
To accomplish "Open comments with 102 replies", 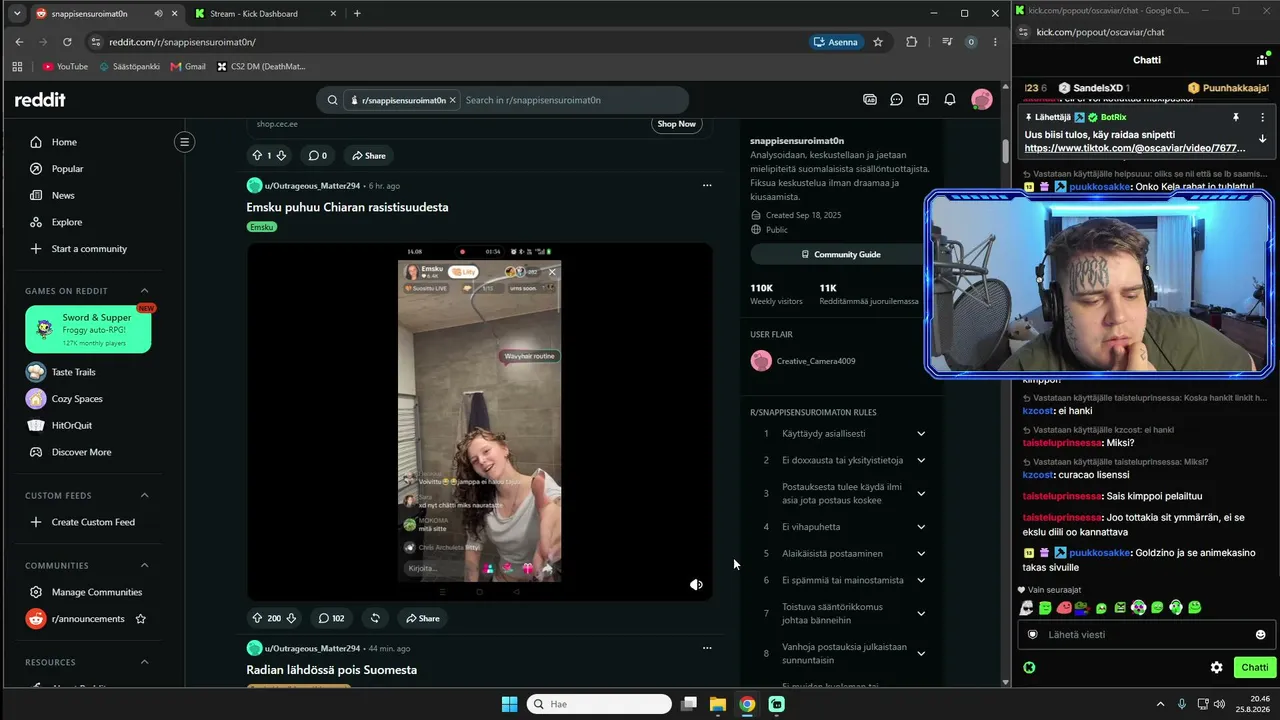I will tap(331, 618).
